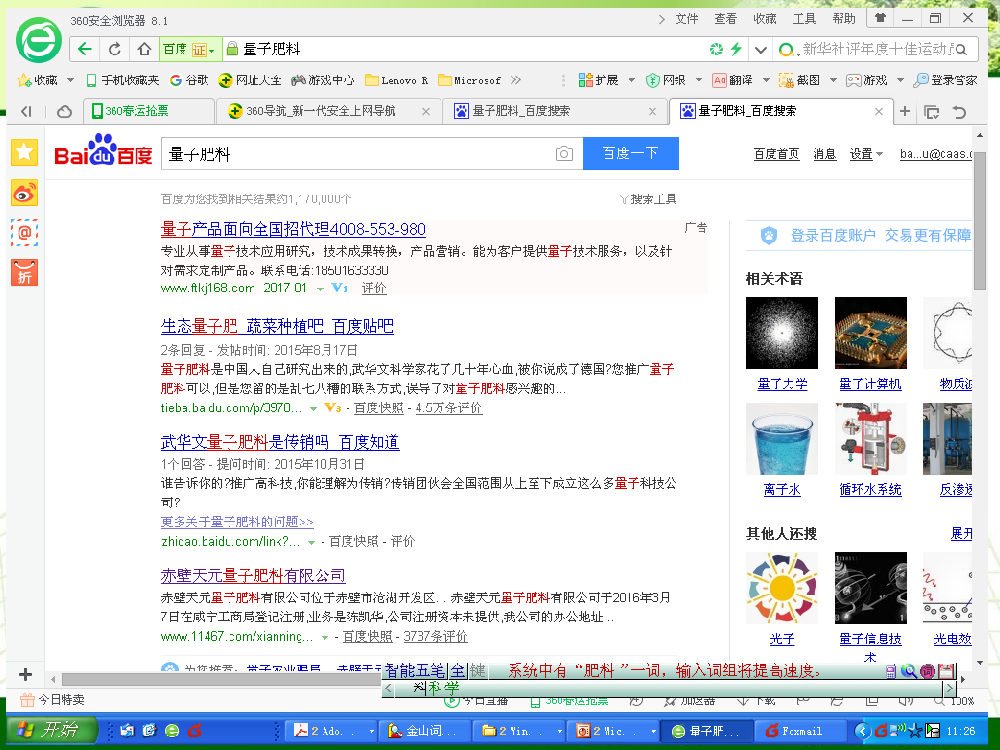
Task: Expand the 截图 dropdown arrow
Action: [833, 80]
